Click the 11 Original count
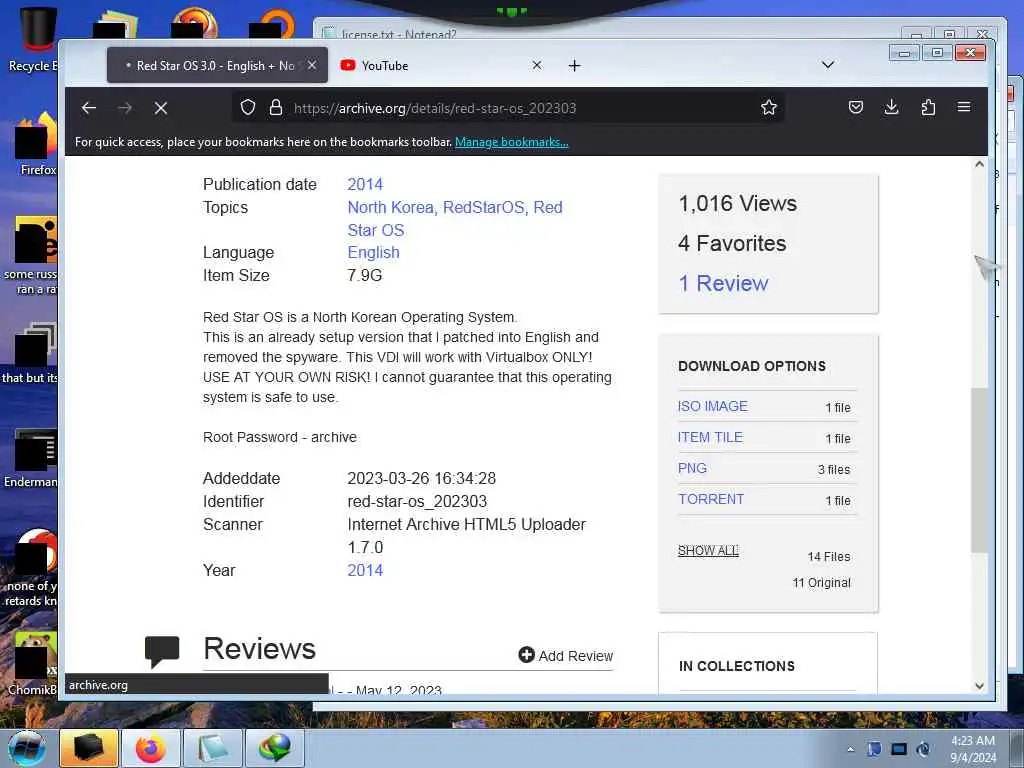 tap(822, 583)
